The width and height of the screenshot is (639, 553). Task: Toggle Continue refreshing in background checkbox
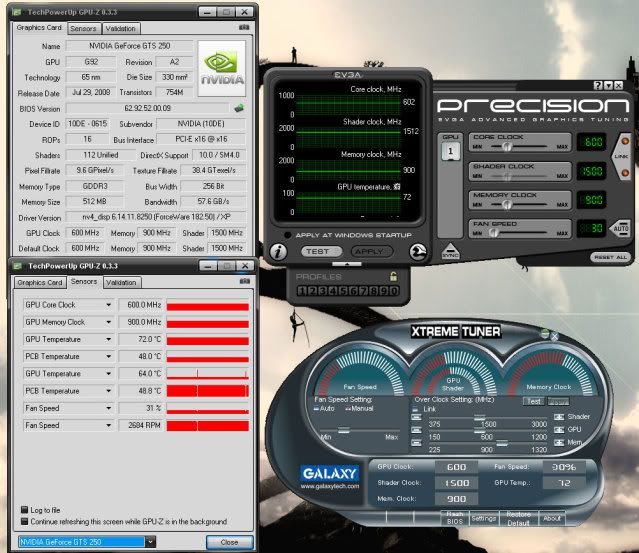click(25, 521)
